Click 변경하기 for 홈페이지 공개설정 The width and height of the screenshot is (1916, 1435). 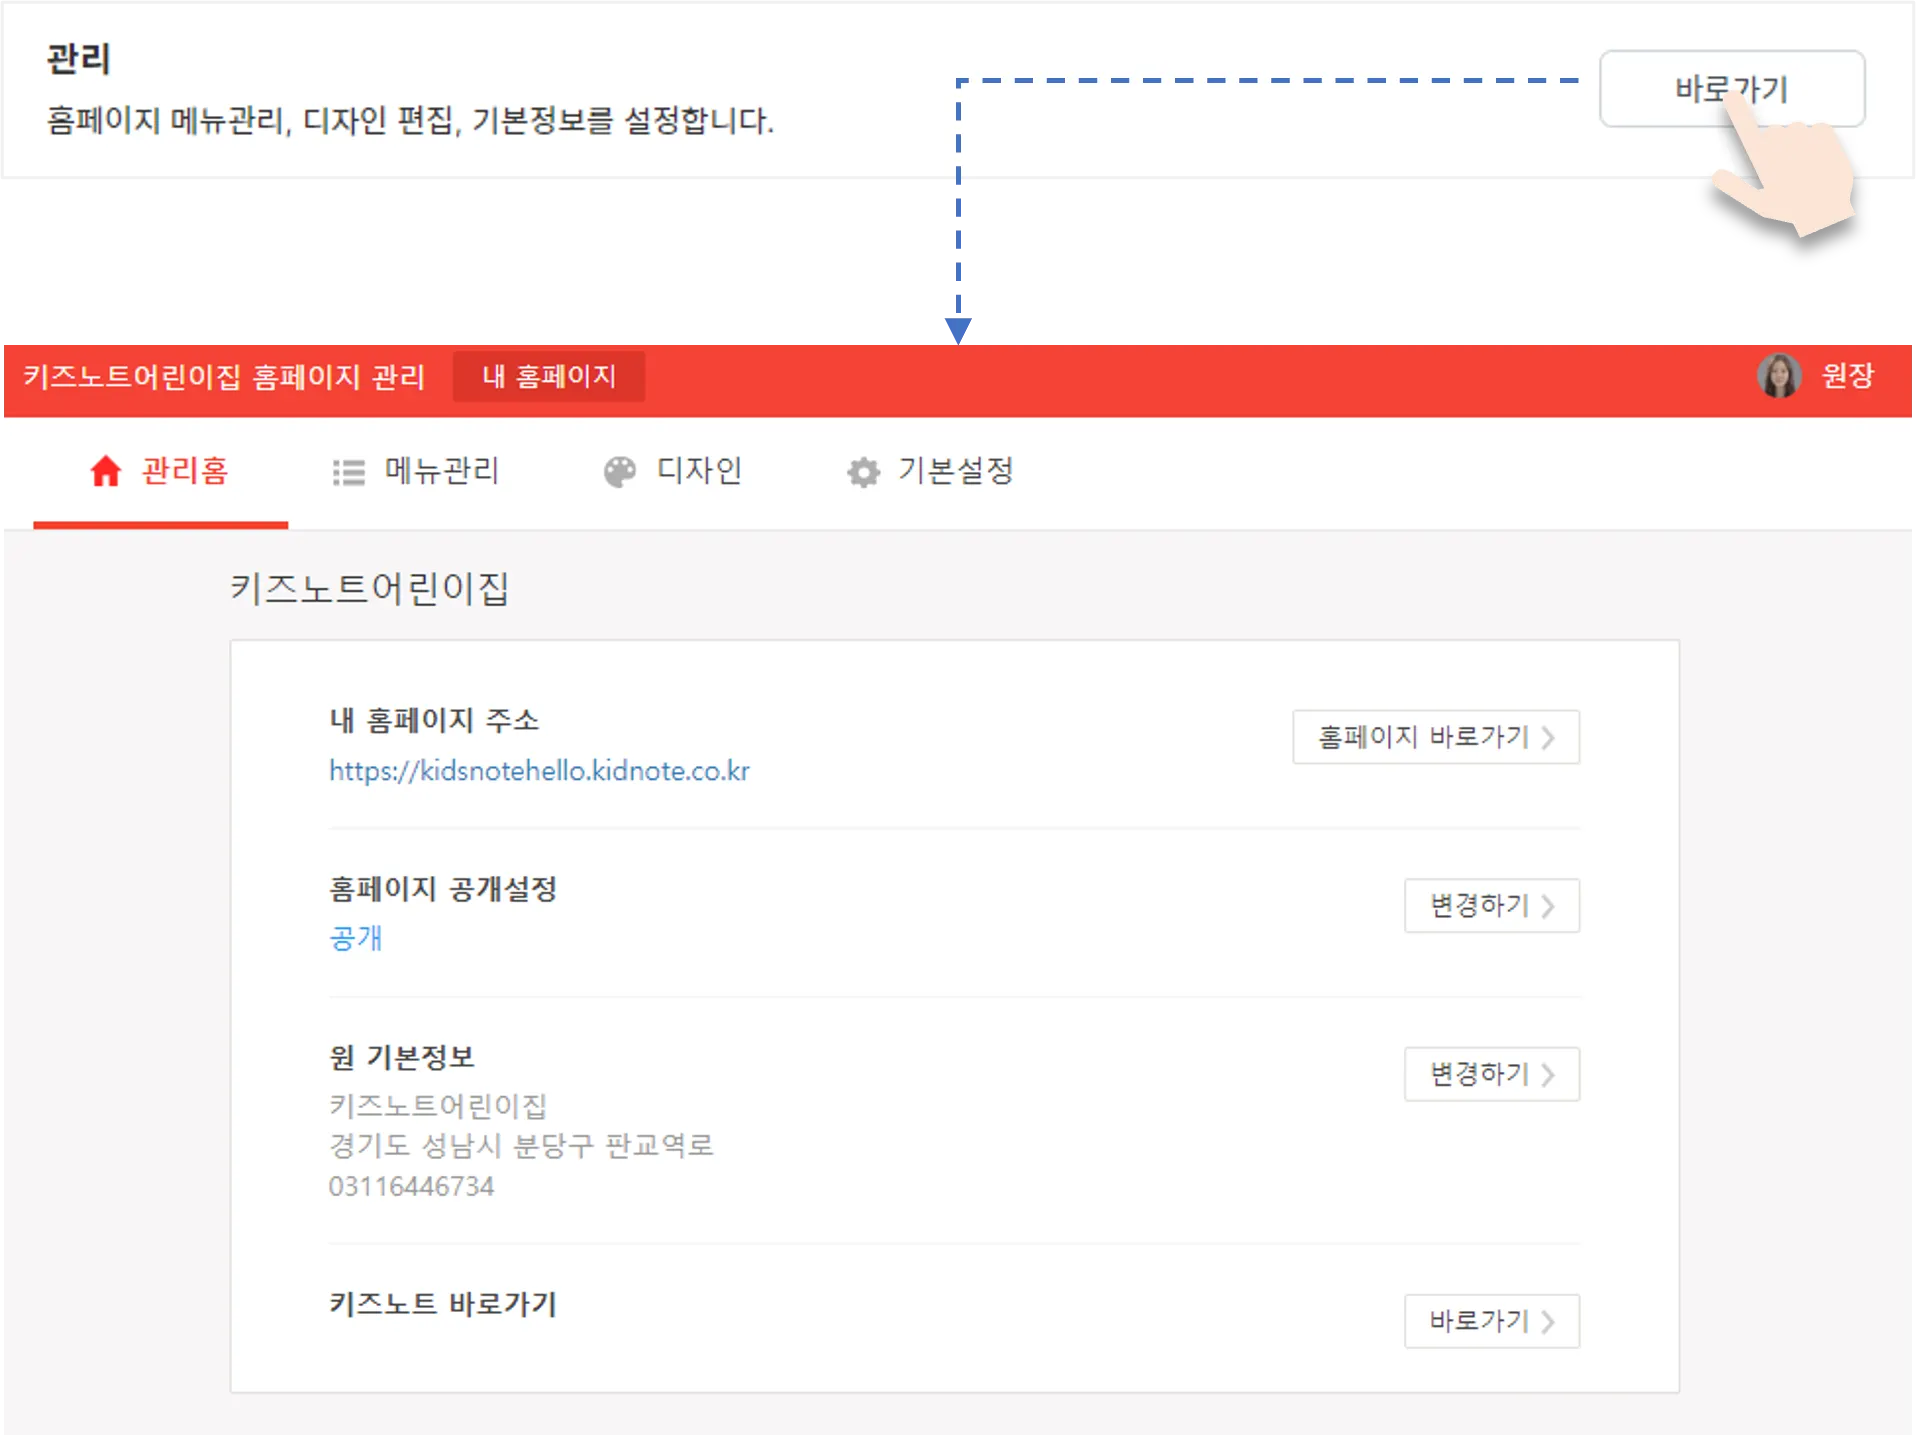coord(1492,906)
